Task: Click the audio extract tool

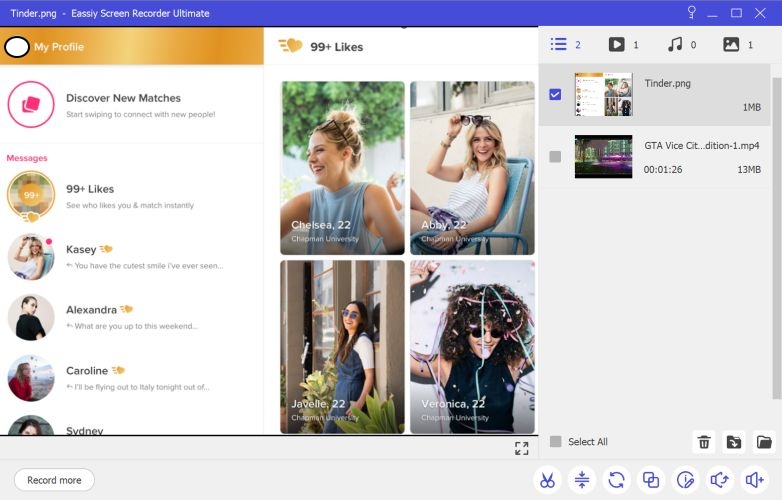Action: point(720,480)
